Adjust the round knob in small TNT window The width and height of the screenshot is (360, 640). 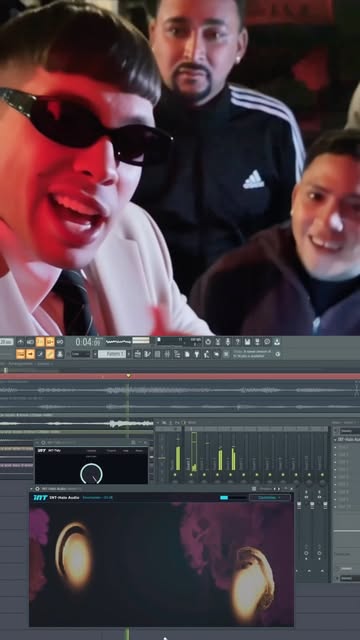(91, 474)
